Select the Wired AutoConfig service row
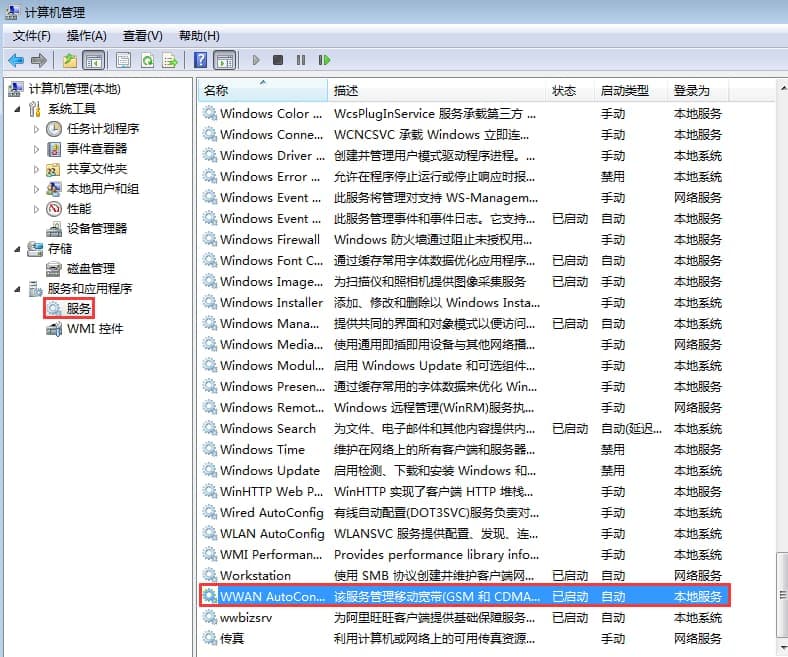788x657 pixels. click(x=464, y=513)
